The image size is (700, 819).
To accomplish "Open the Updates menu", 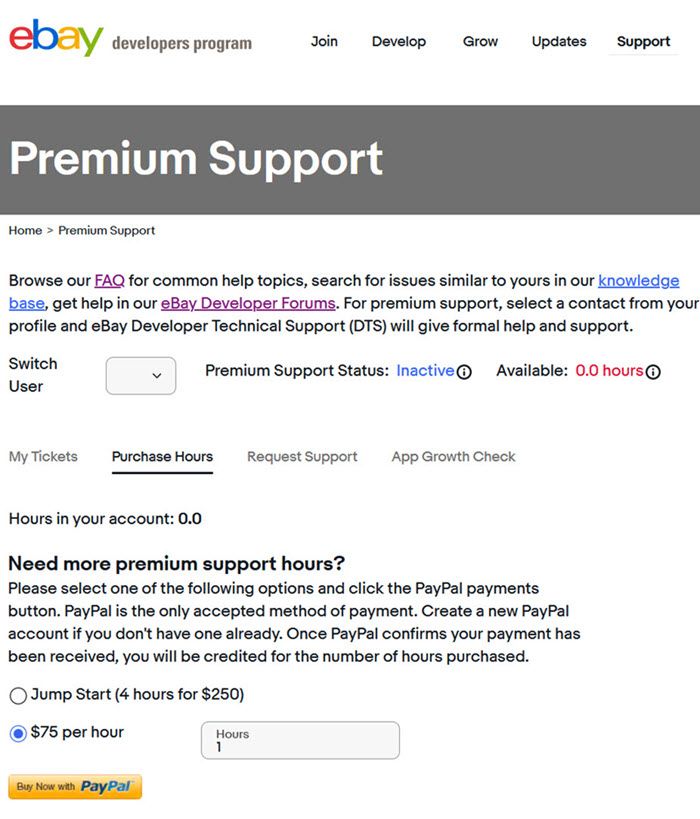I will tap(559, 41).
